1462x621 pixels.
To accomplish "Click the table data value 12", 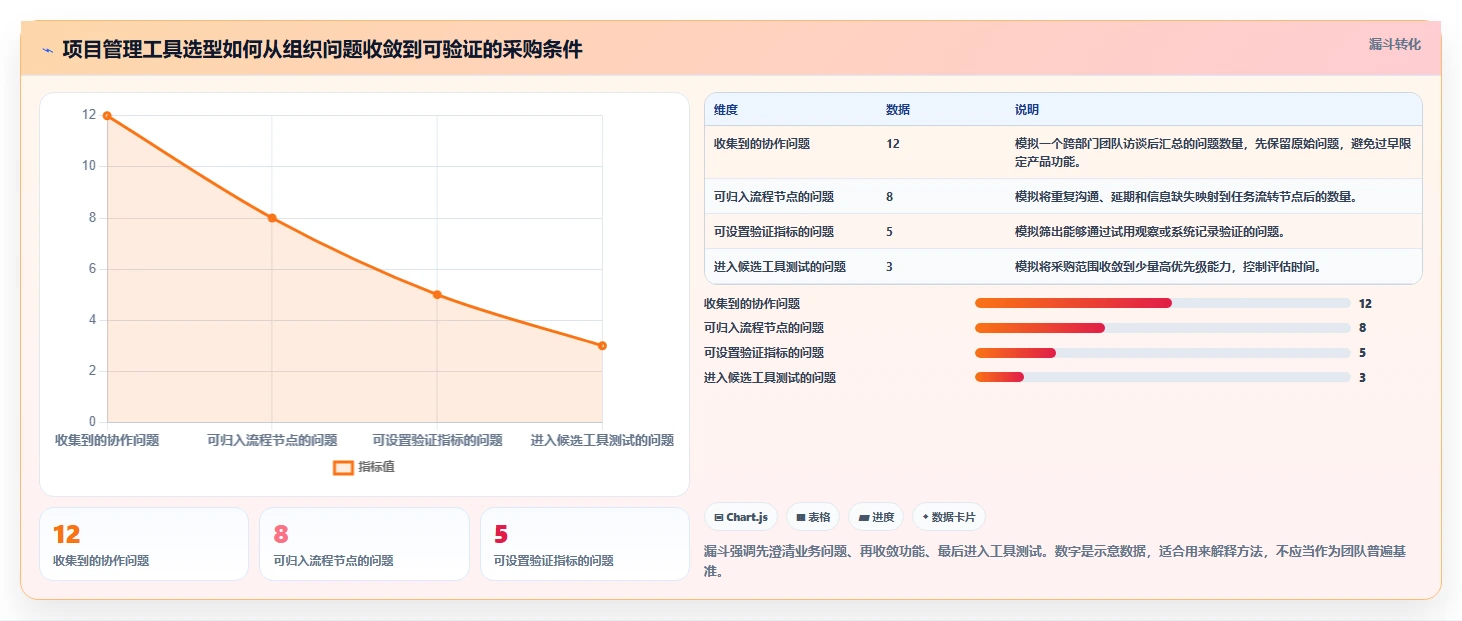I will point(893,144).
